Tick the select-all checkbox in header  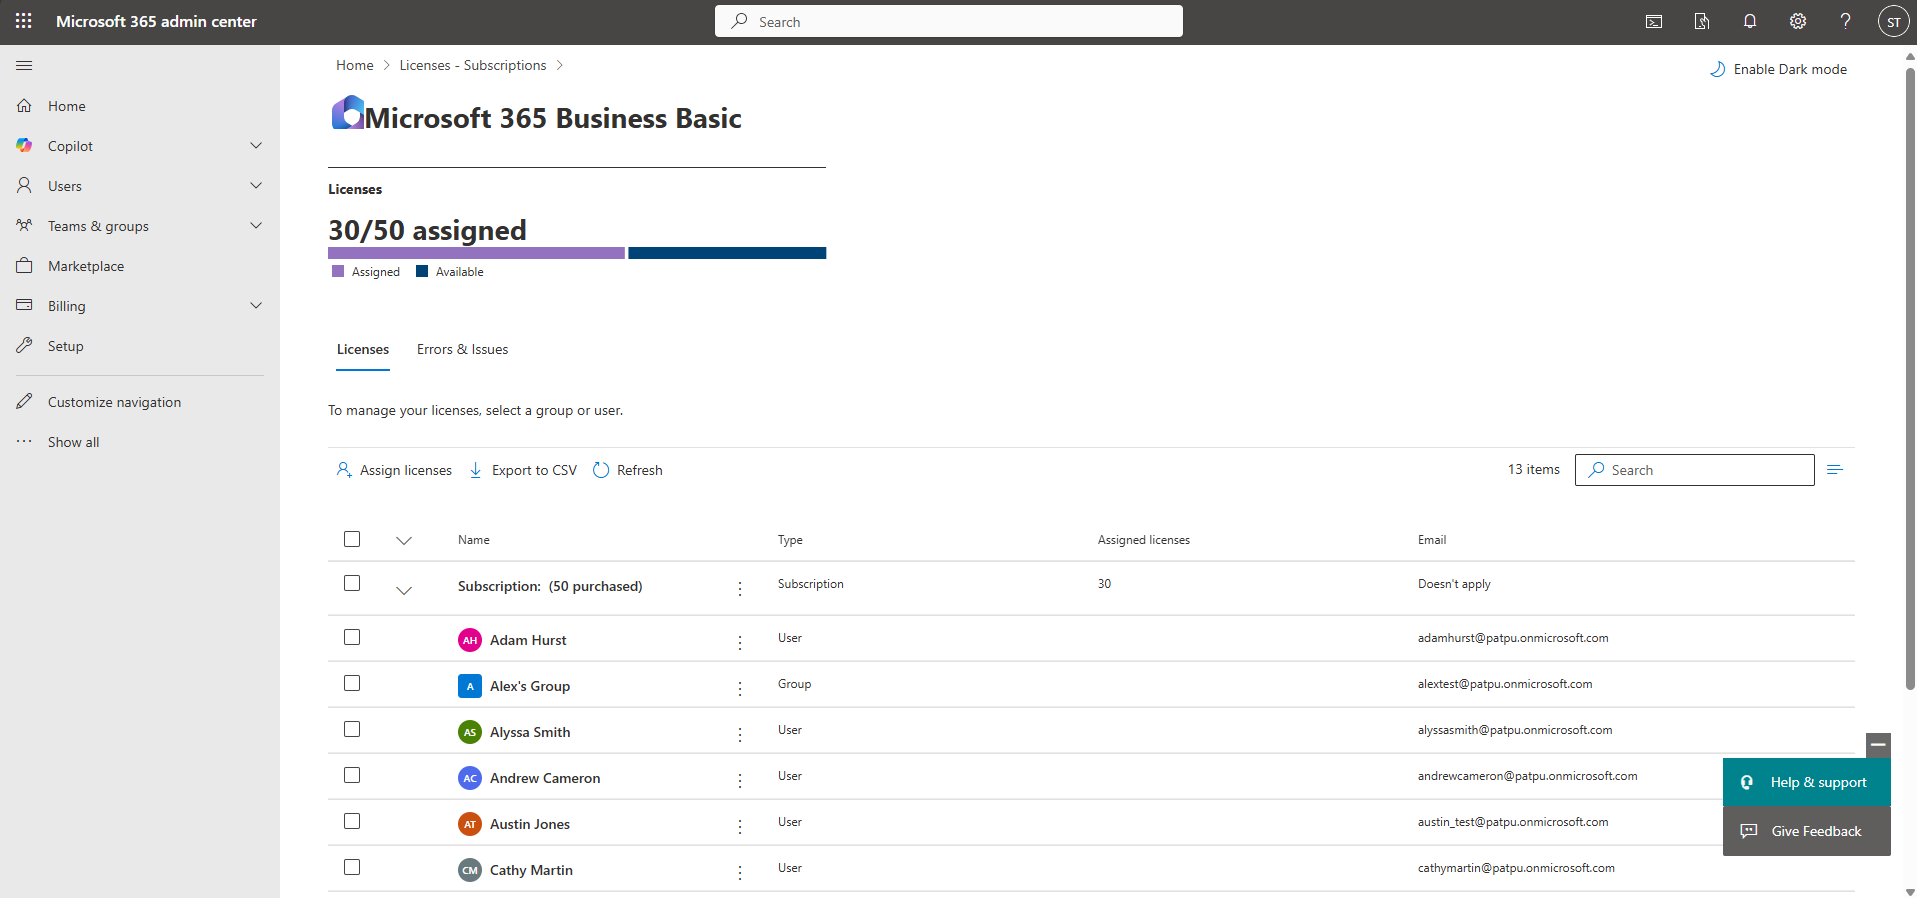click(x=352, y=539)
